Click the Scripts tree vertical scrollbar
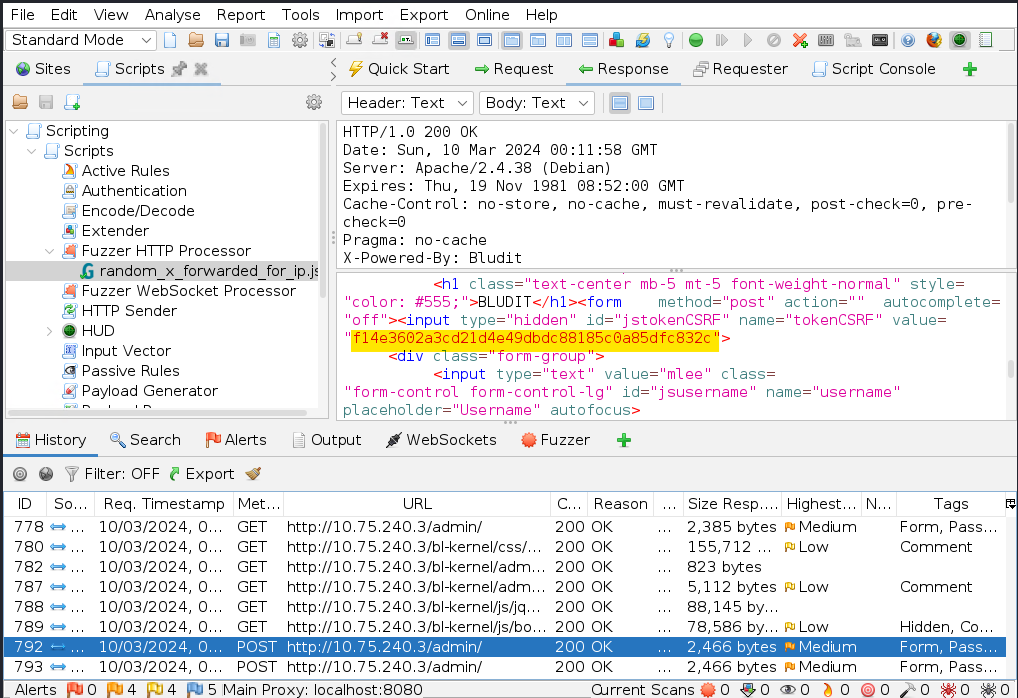Viewport: 1018px width, 698px height. [322, 200]
